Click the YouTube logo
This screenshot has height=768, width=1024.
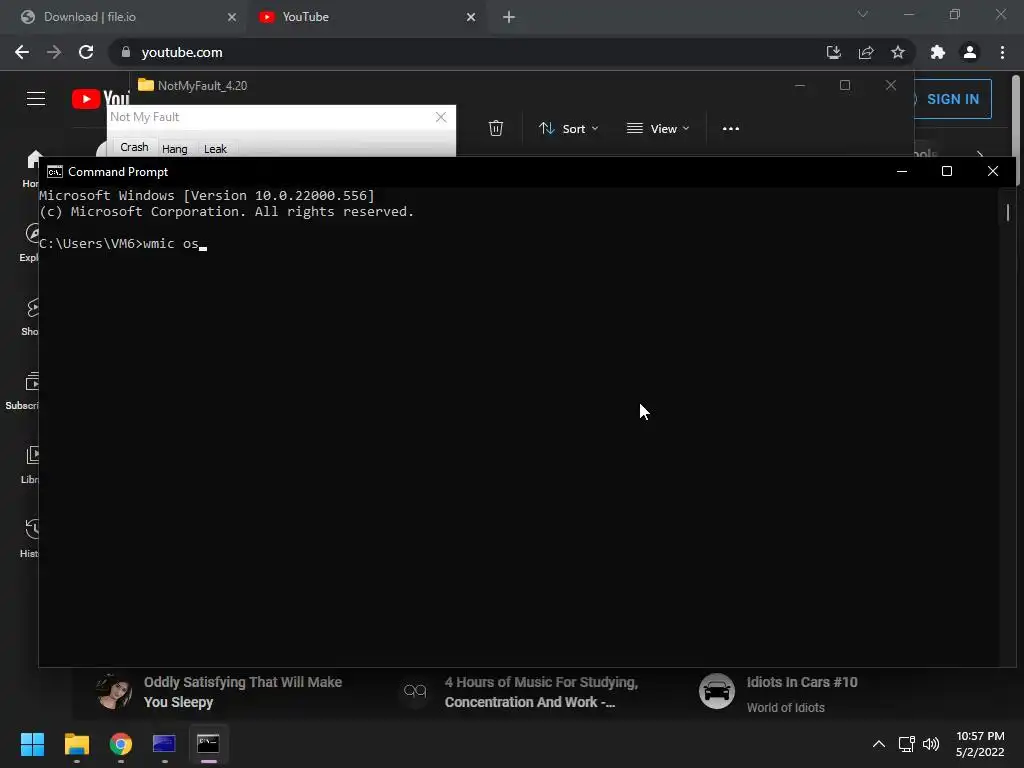[101, 99]
